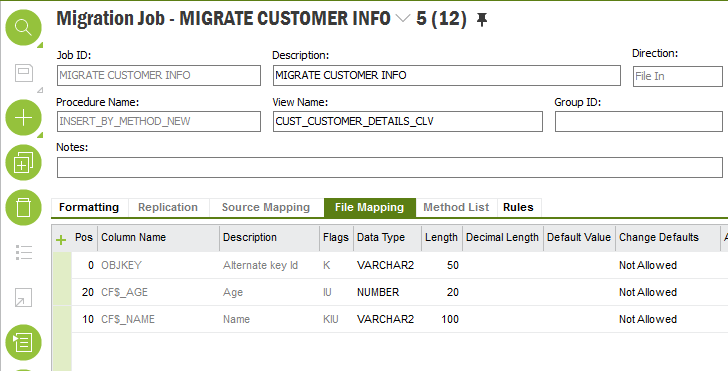The height and width of the screenshot is (371, 728).
Task: Switch to the Rules tab
Action: 518,207
